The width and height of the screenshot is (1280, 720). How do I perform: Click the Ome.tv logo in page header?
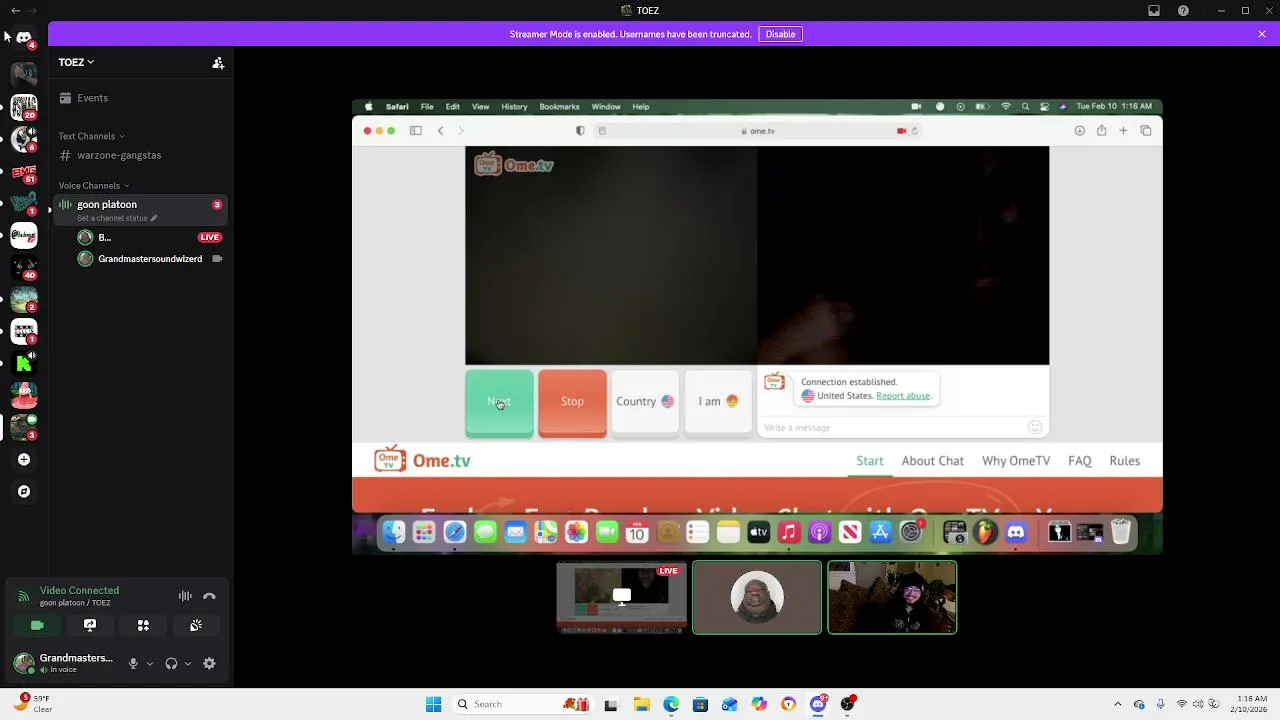click(x=422, y=460)
